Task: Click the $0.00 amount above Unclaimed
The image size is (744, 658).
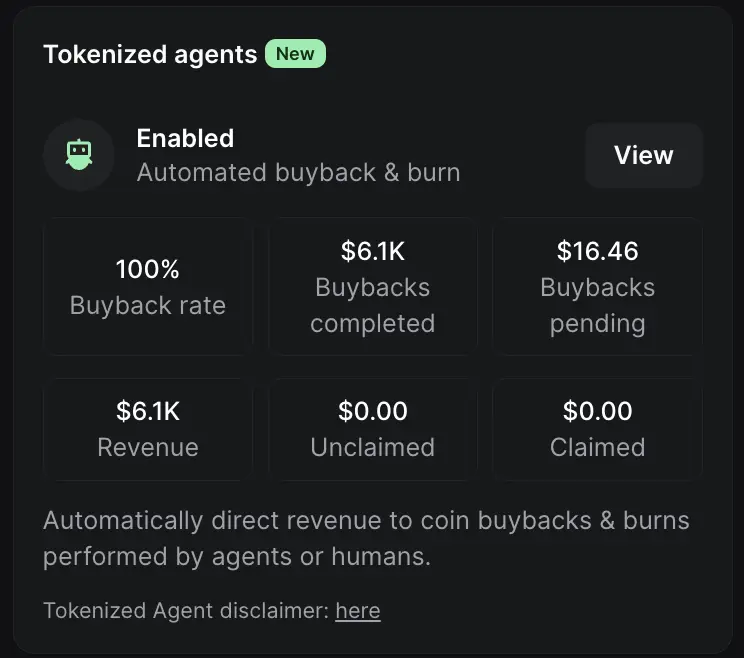Action: point(372,411)
